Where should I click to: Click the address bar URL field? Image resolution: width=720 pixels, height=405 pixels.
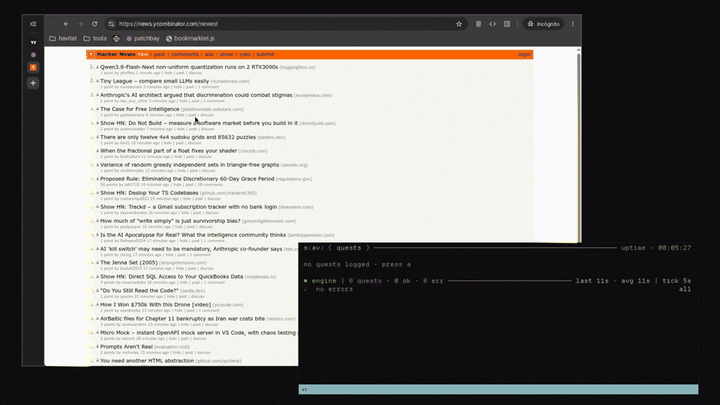(x=285, y=24)
